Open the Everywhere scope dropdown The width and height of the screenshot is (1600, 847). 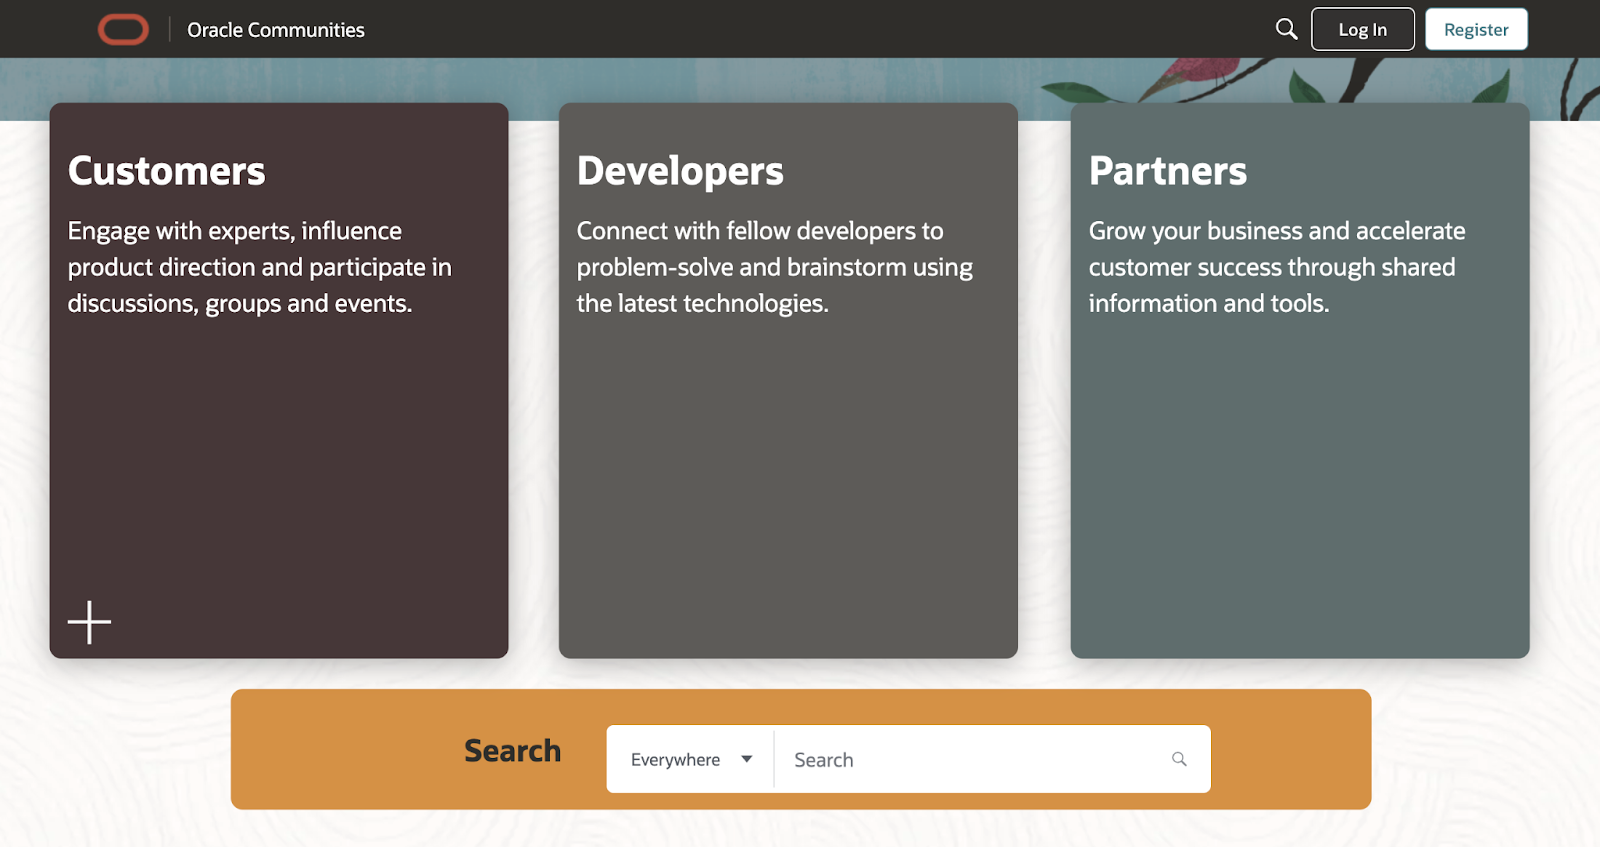coord(691,759)
